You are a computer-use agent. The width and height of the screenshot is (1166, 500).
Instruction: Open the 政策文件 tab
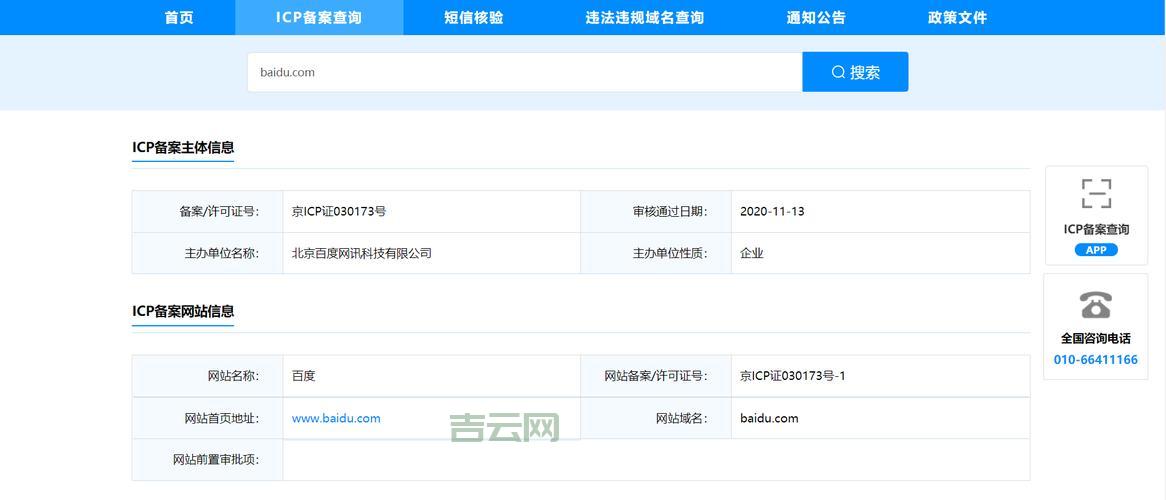tap(958, 17)
